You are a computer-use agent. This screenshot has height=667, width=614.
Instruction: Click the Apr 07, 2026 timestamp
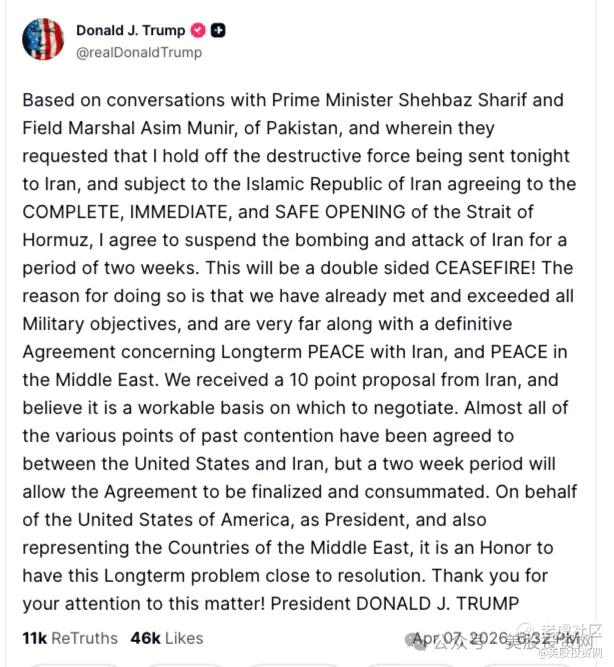pyautogui.click(x=493, y=638)
